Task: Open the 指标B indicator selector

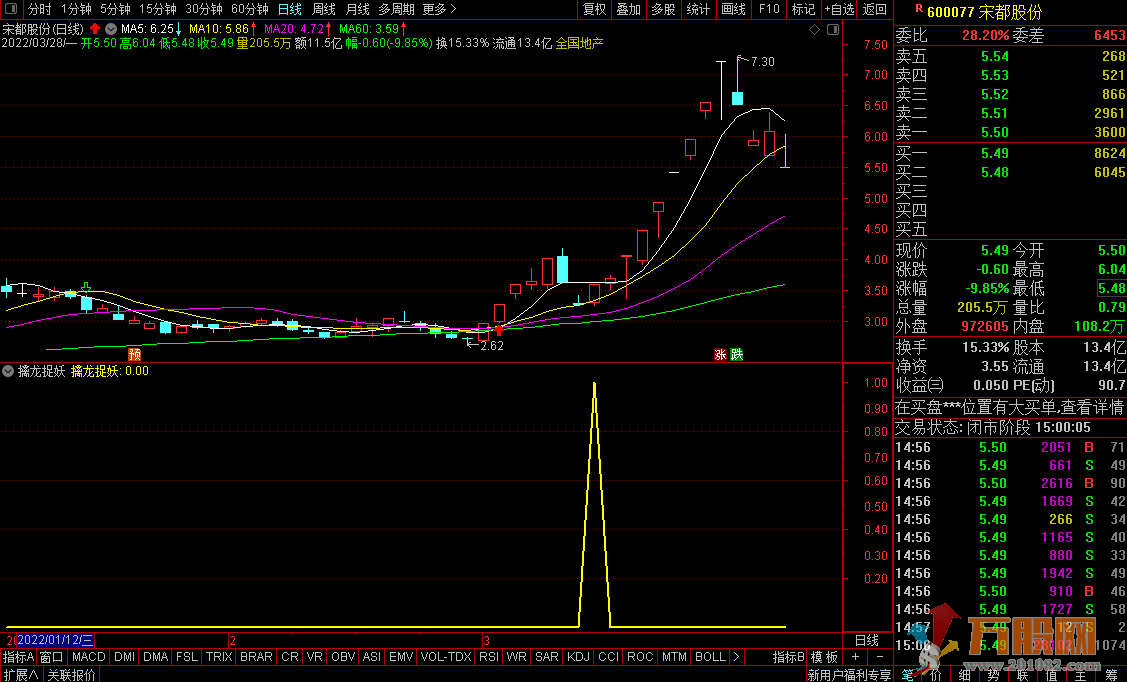Action: click(x=788, y=657)
